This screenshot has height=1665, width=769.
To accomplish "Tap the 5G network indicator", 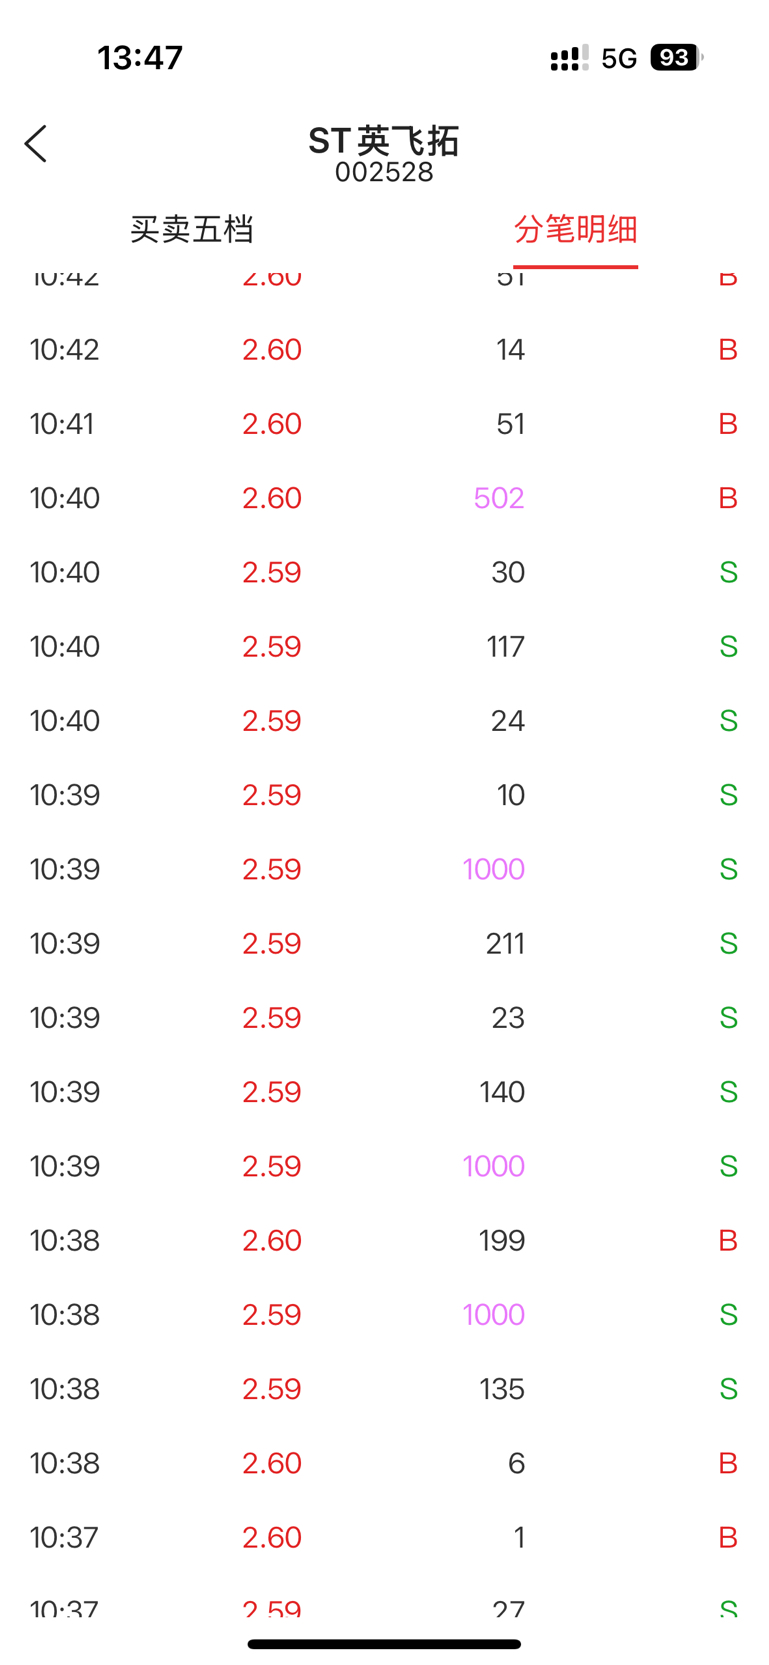I will (x=619, y=58).
